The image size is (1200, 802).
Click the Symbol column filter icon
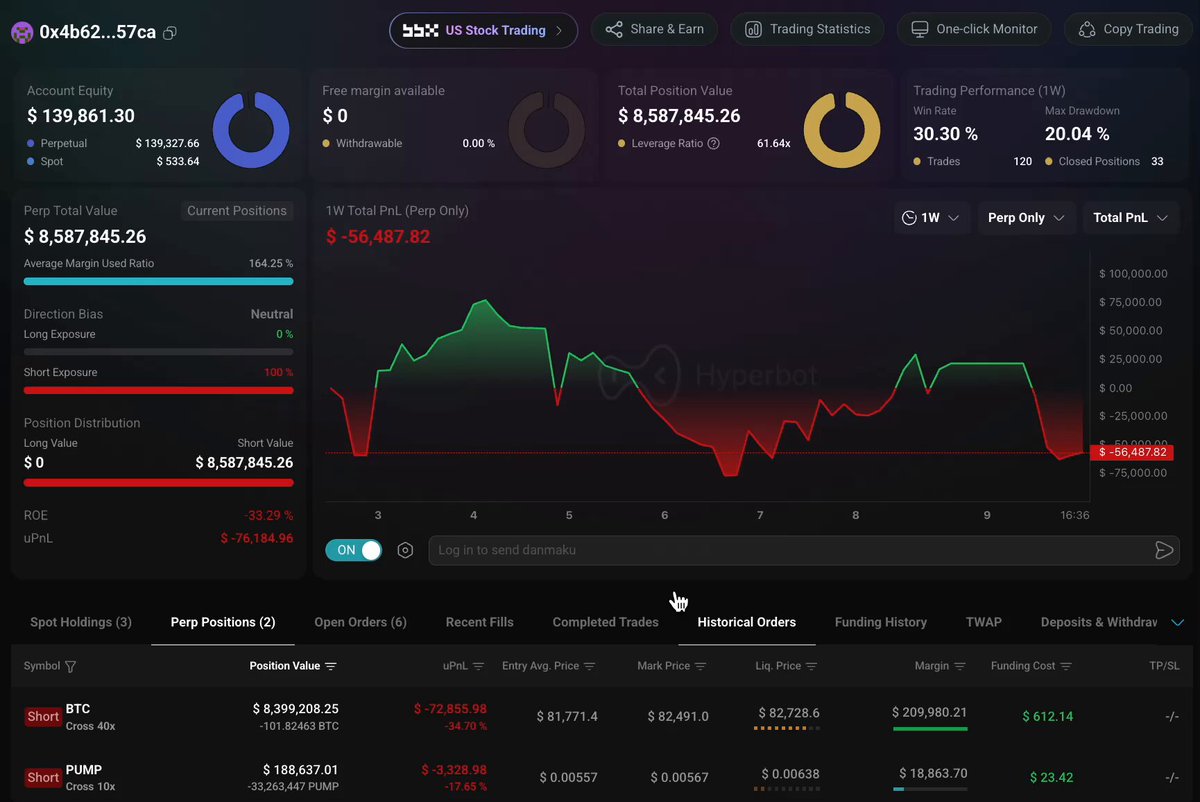point(70,666)
